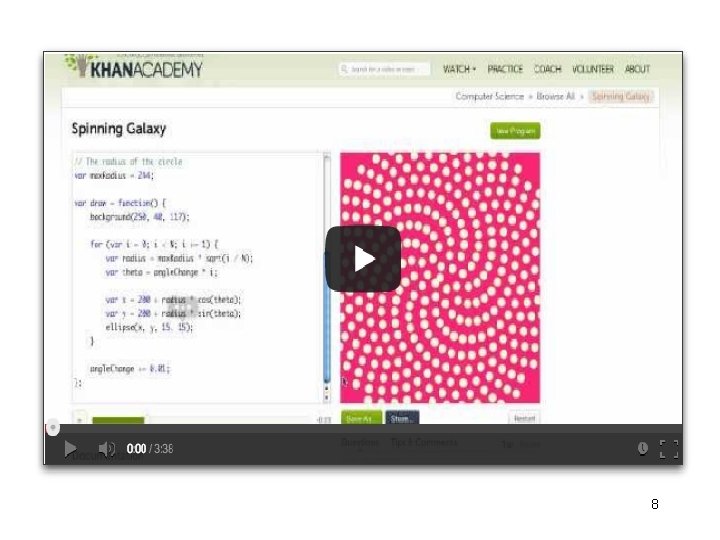Click the Khan Academy logo
The height and width of the screenshot is (540, 720).
[x=134, y=68]
